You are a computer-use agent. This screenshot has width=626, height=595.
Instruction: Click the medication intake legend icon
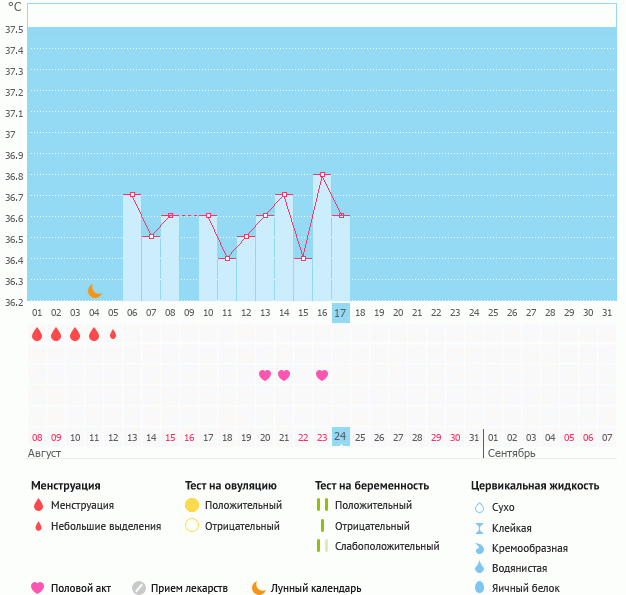click(139, 588)
